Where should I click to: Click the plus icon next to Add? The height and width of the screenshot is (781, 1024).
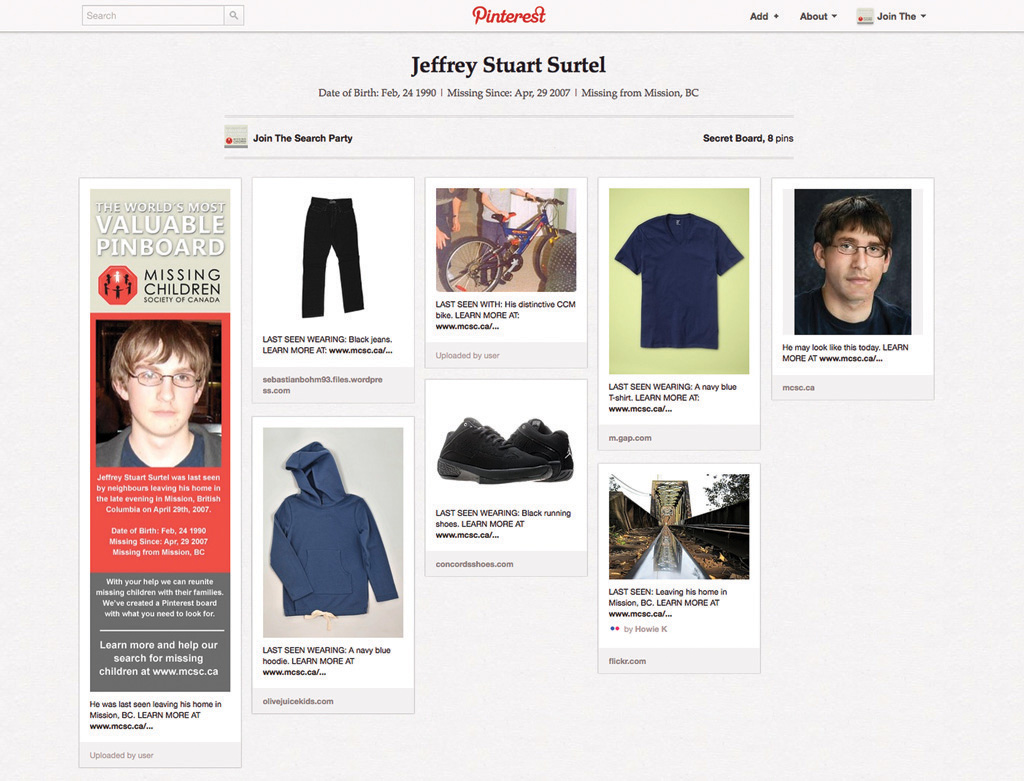pos(776,16)
